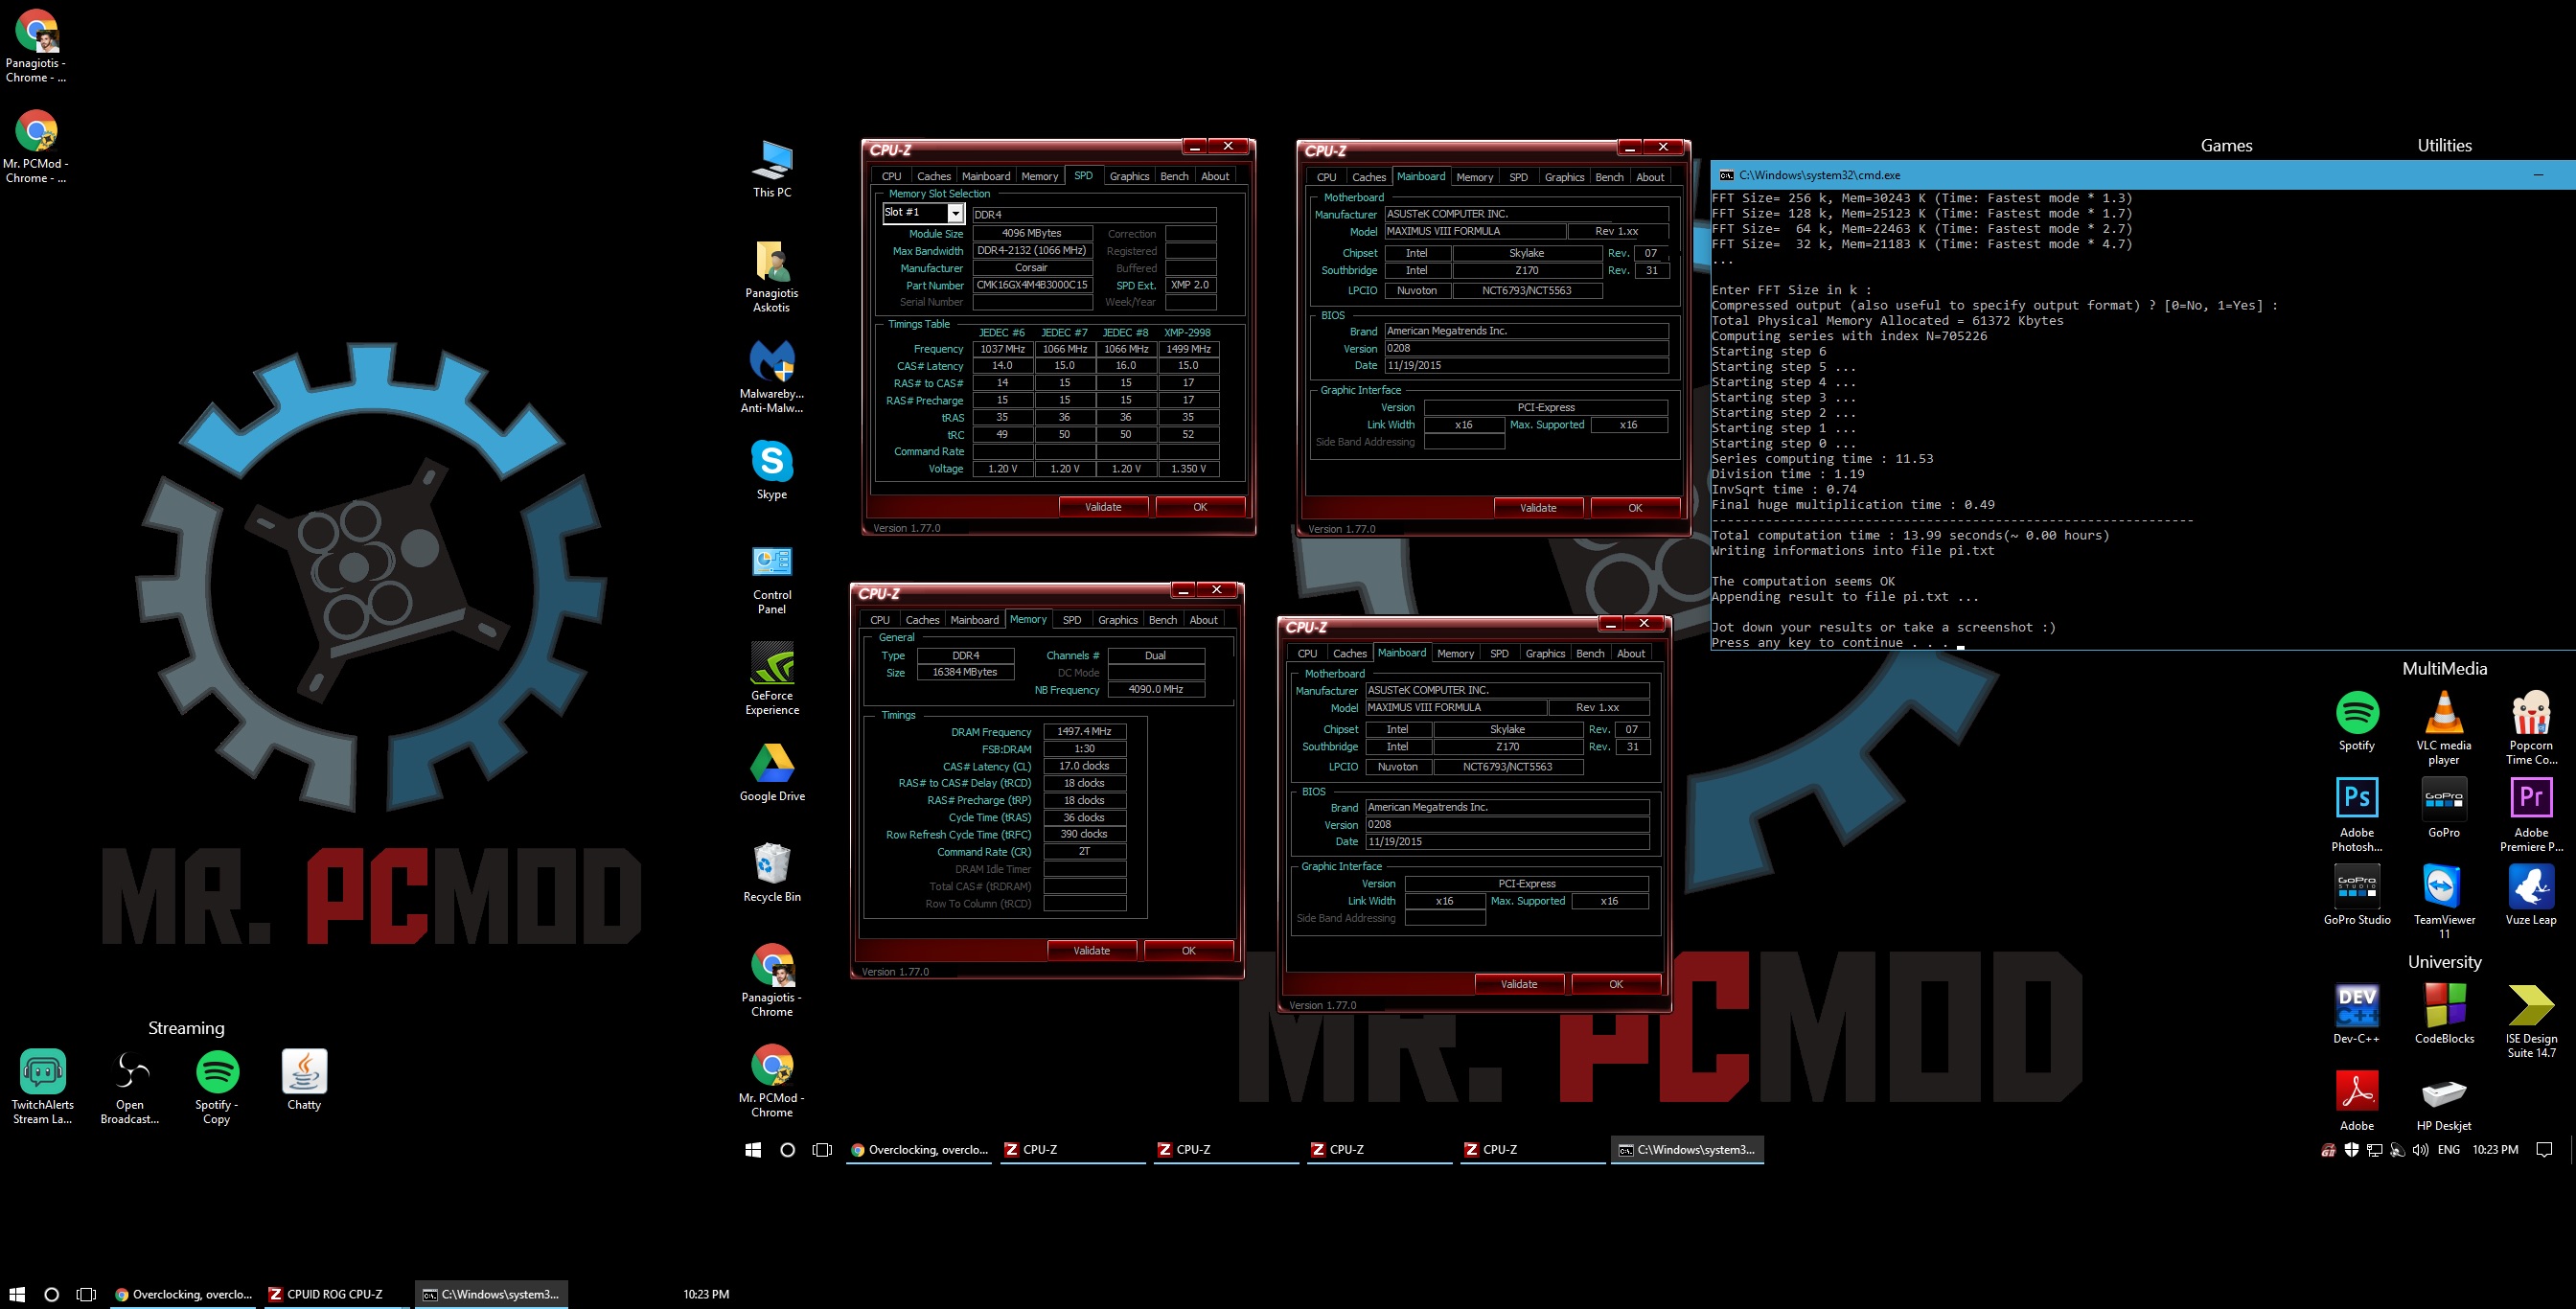Open the GoPro desktop icon
The height and width of the screenshot is (1309, 2576).
[x=2444, y=808]
